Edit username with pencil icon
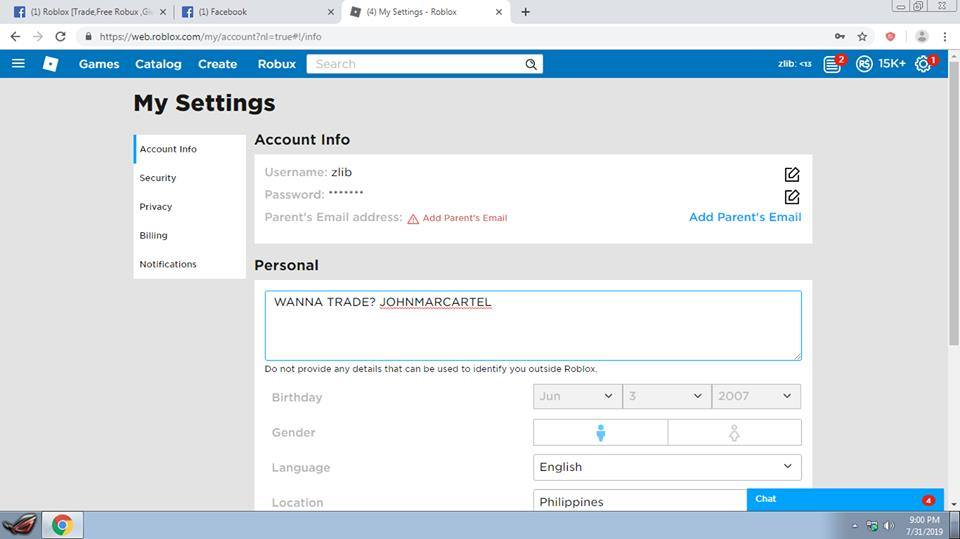The height and width of the screenshot is (539, 960). (x=792, y=175)
